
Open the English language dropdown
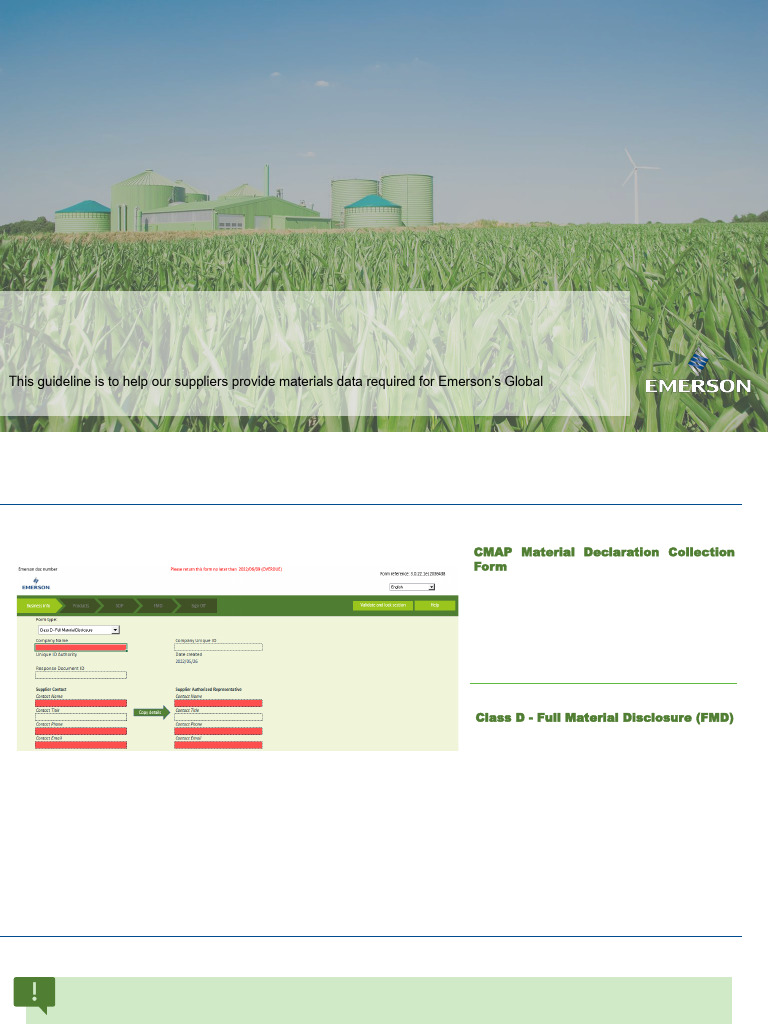412,587
